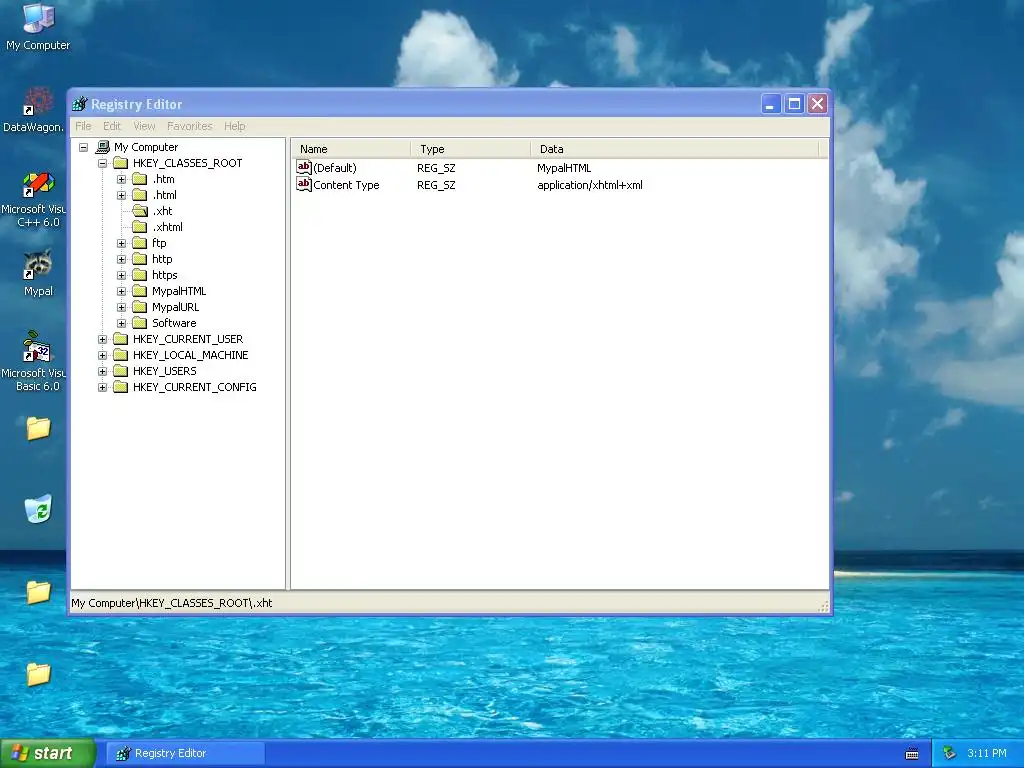Click the window resize grip
The width and height of the screenshot is (1024, 768).
(824, 607)
